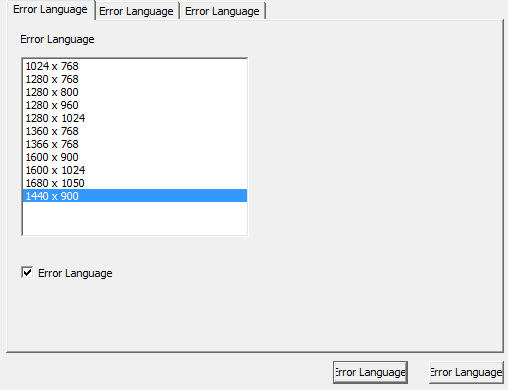Select 1280 x 960 from the listbox
The image size is (508, 390).
click(135, 105)
